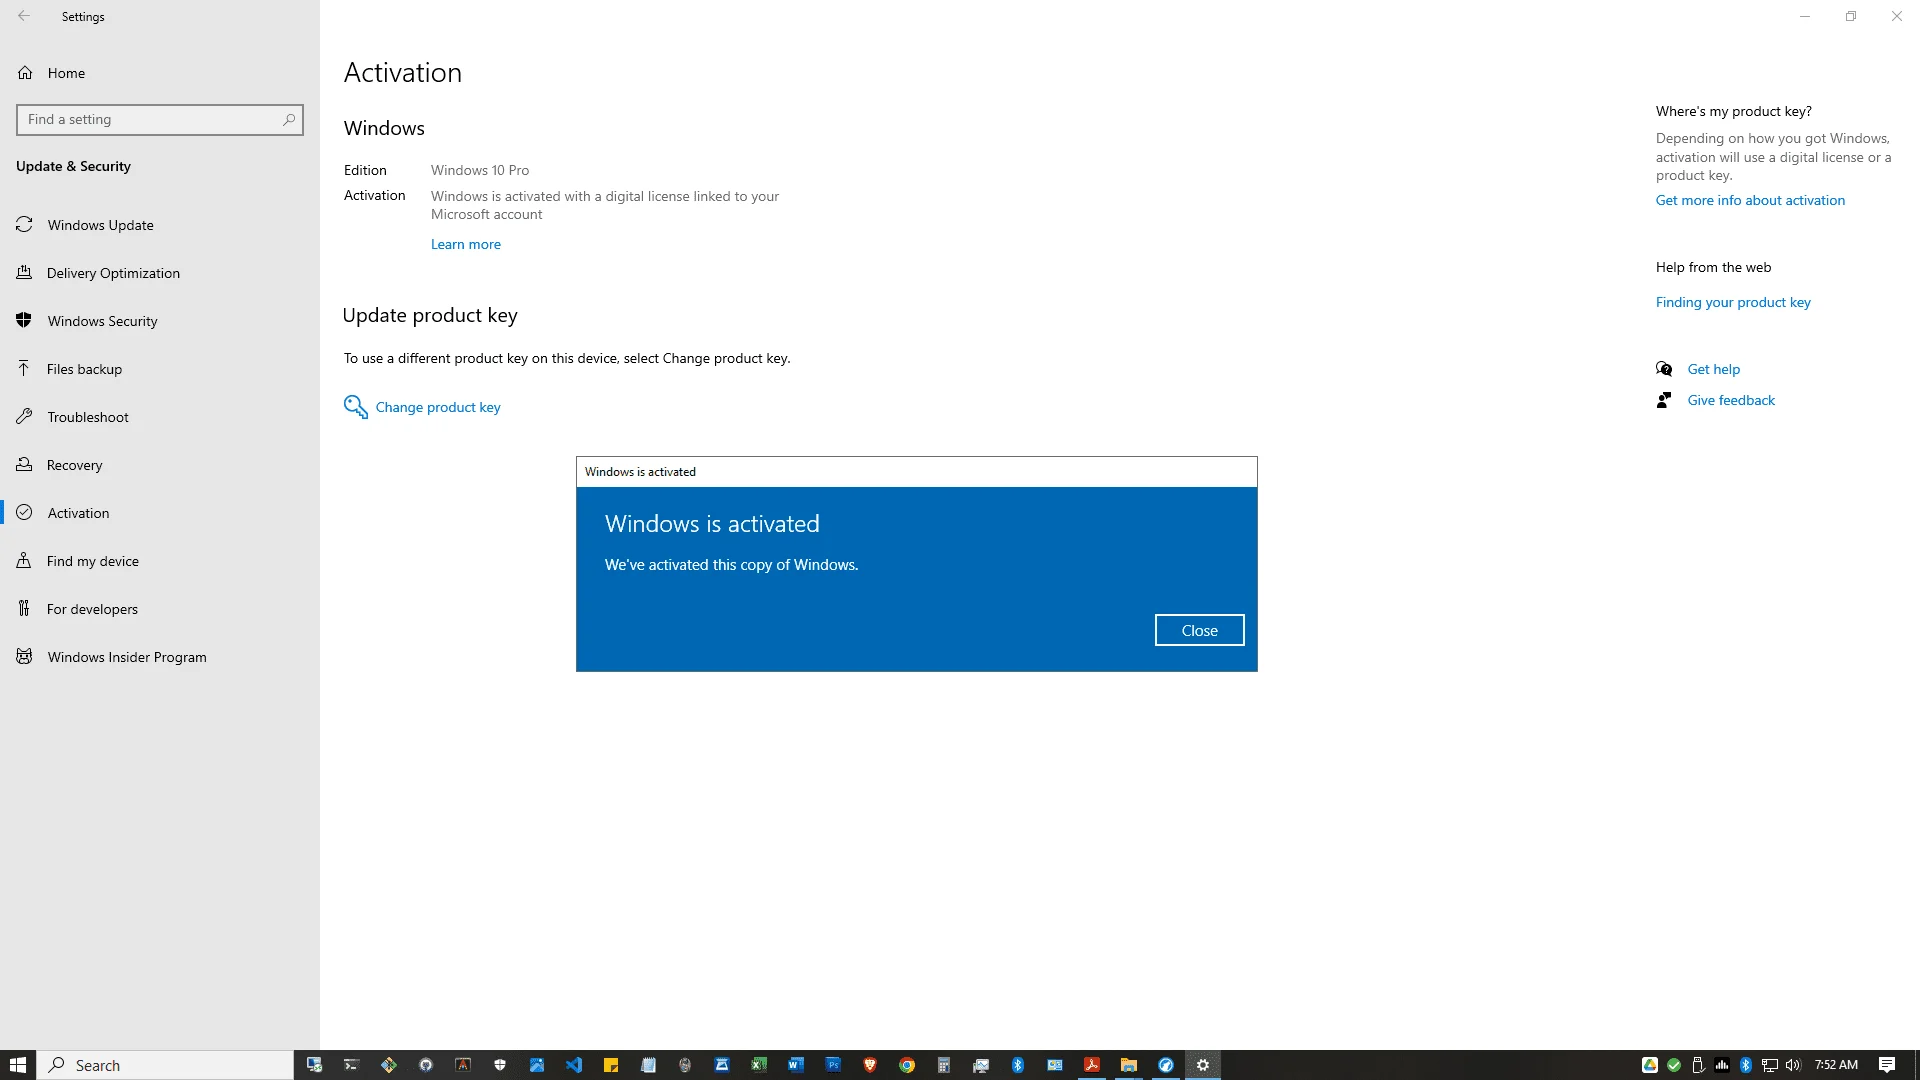Click the Windows Start button
The height and width of the screenshot is (1080, 1920).
[x=18, y=1065]
